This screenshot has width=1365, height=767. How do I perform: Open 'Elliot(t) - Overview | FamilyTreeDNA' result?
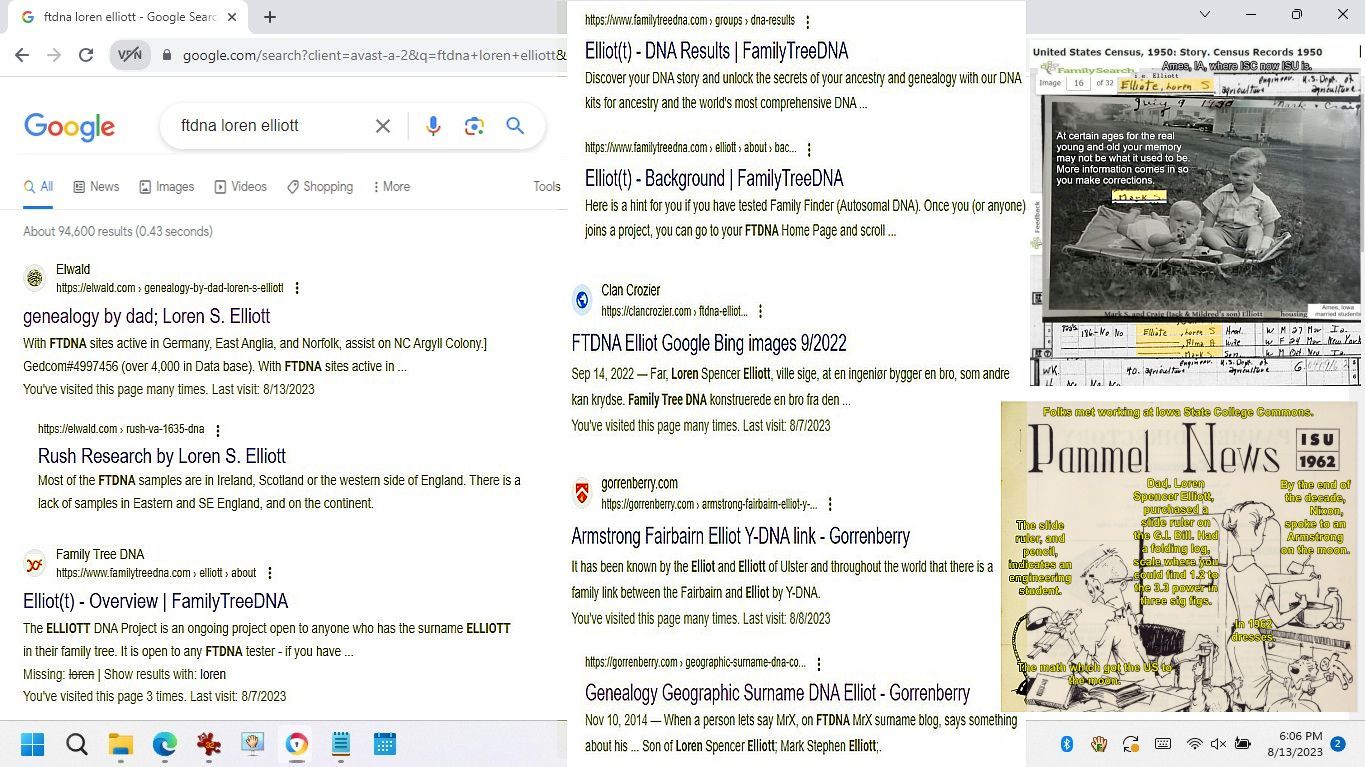point(156,601)
